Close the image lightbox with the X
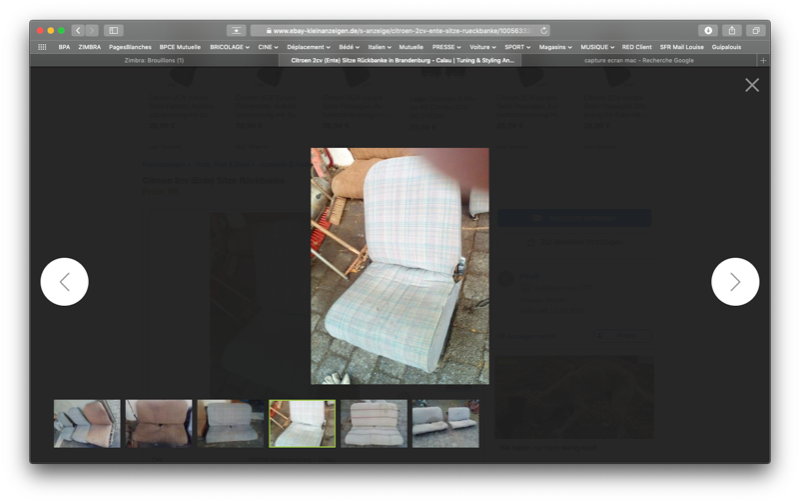Image resolution: width=800 pixels, height=503 pixels. point(752,85)
